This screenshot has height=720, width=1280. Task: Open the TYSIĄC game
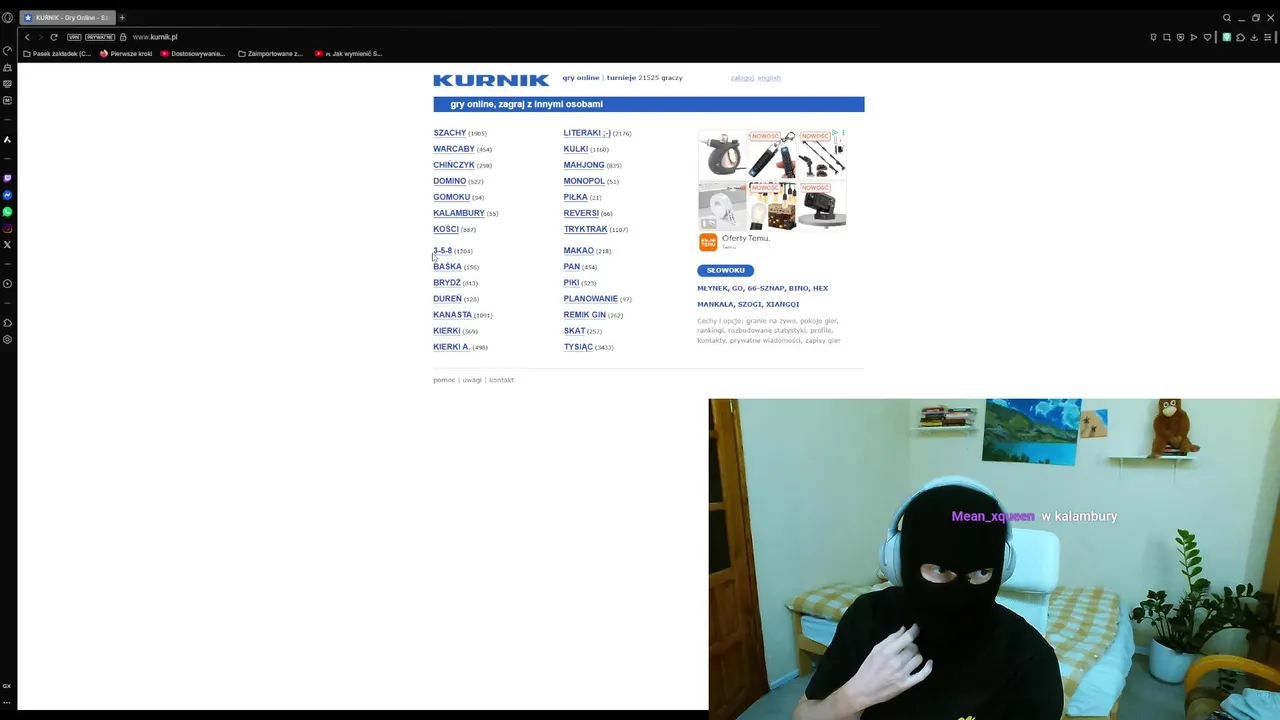(x=578, y=347)
